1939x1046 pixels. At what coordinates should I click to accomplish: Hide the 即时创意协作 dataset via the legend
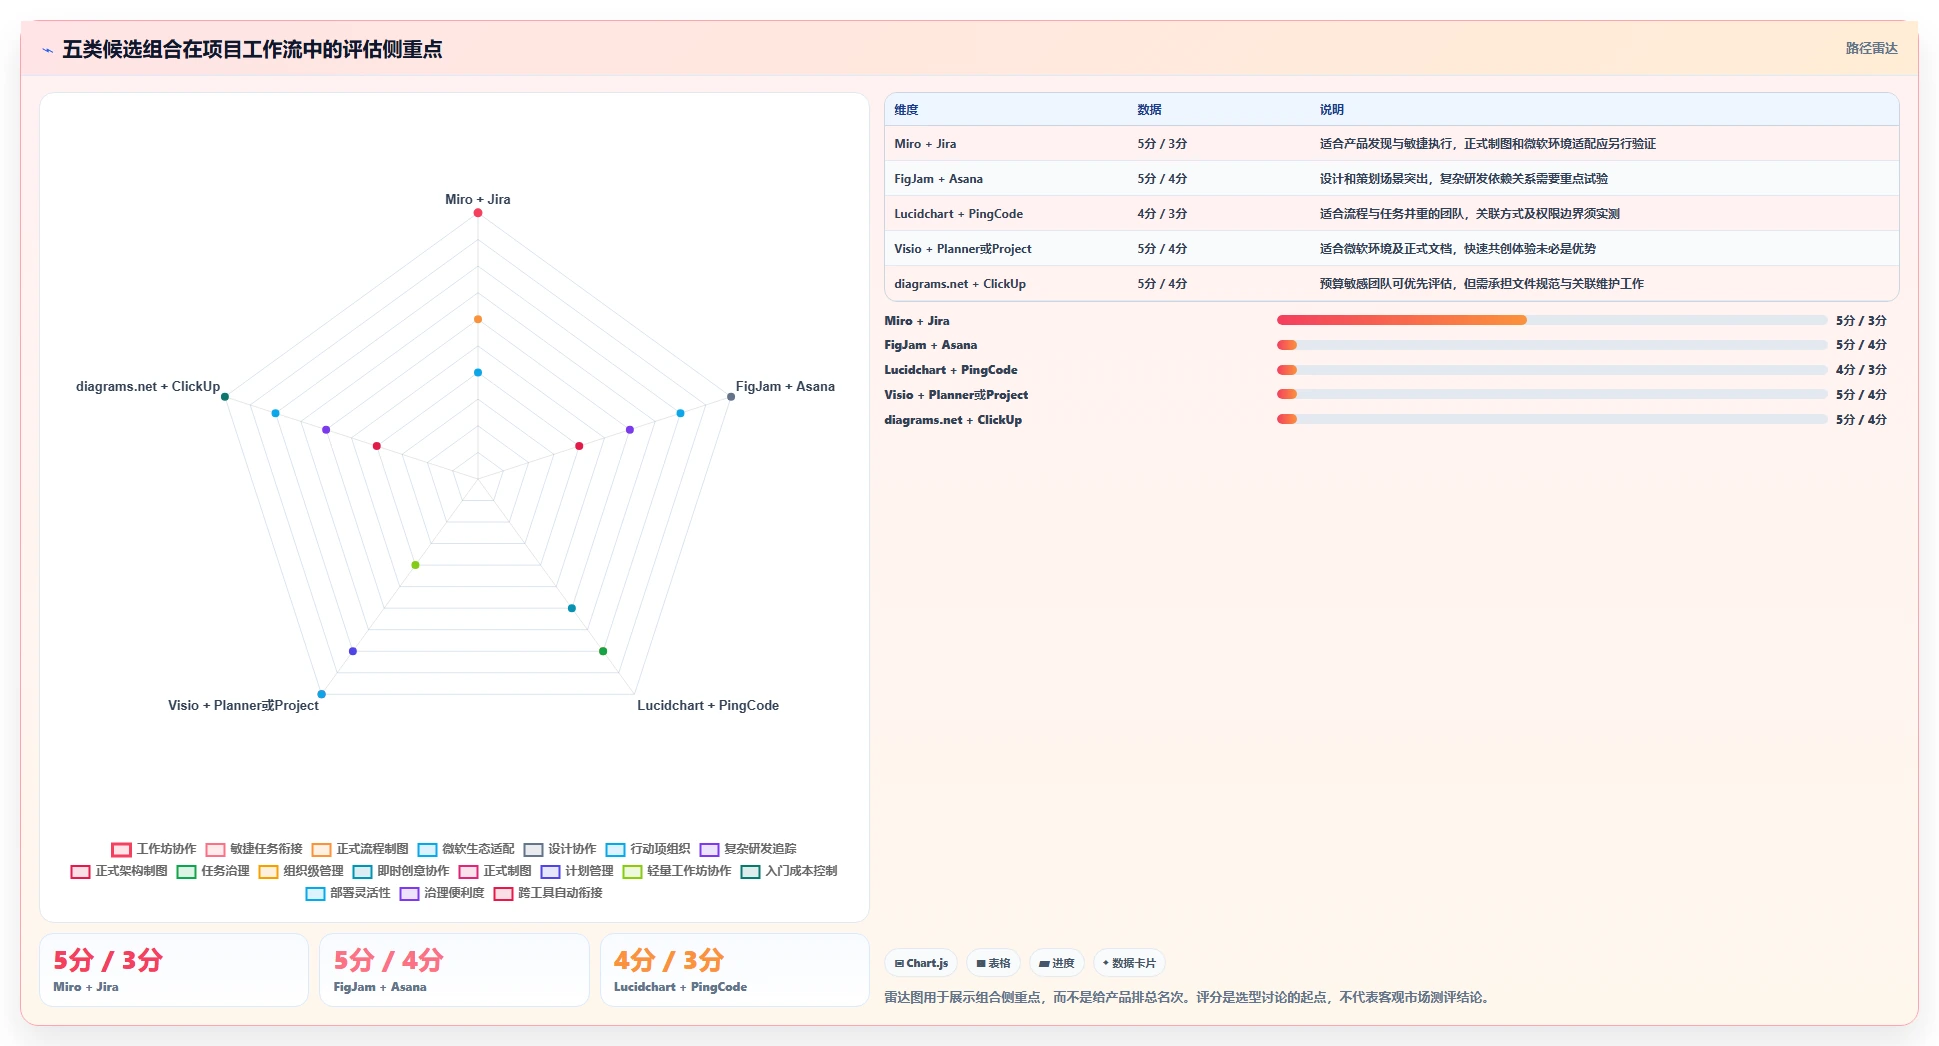click(x=401, y=871)
